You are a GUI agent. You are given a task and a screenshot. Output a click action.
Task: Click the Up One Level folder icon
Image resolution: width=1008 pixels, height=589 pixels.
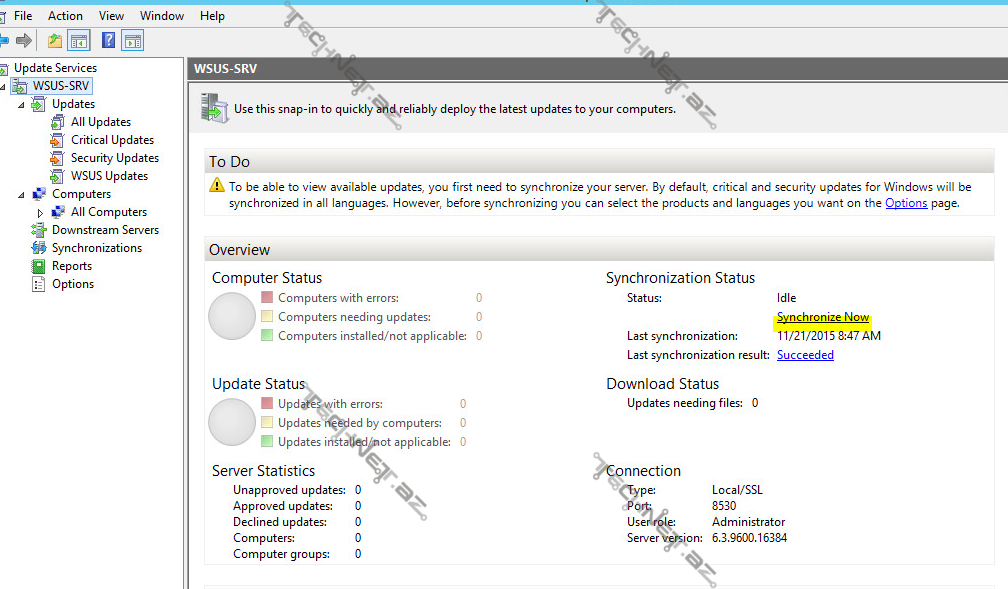coord(55,41)
